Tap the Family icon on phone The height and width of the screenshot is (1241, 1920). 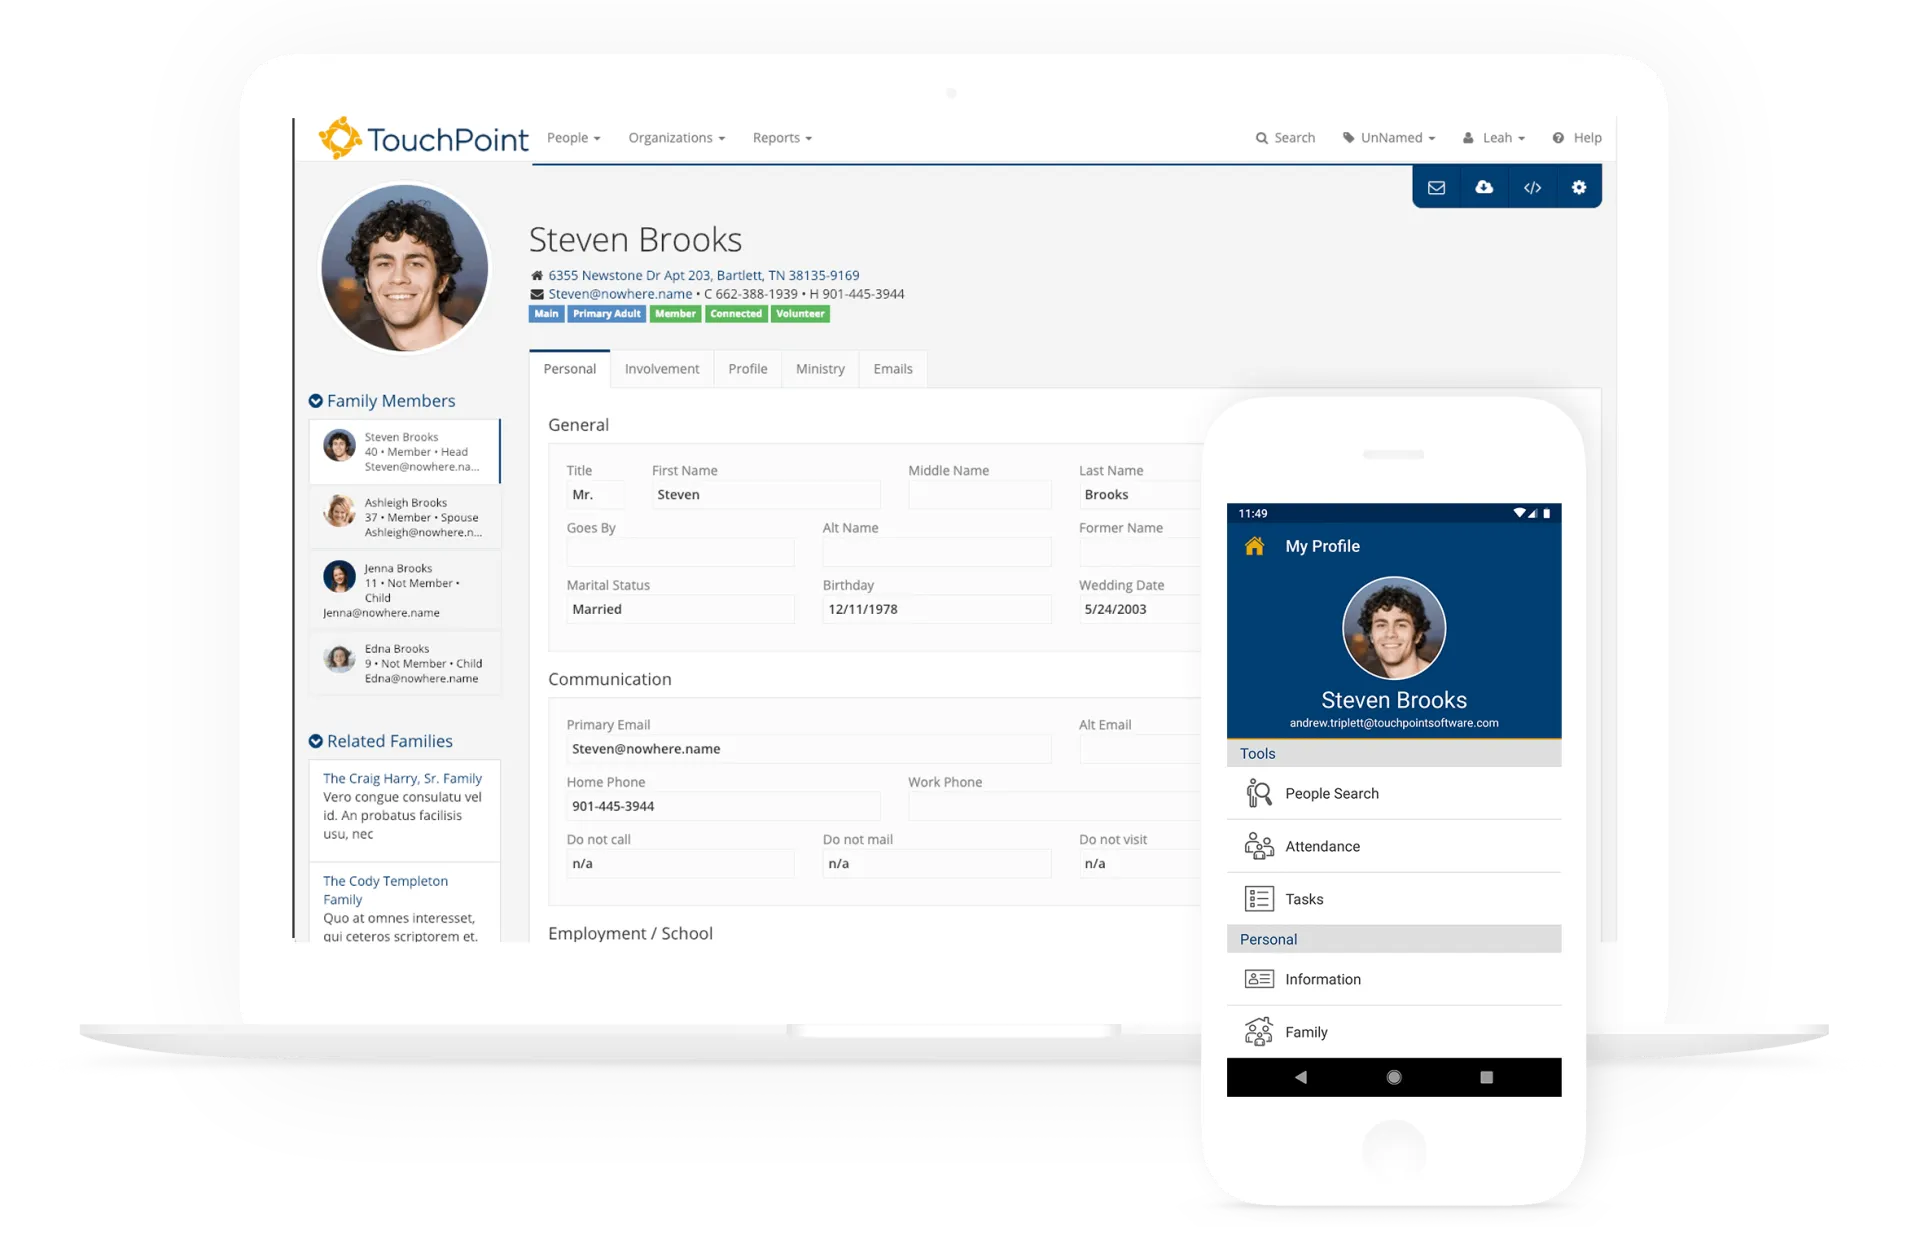[x=1259, y=1032]
